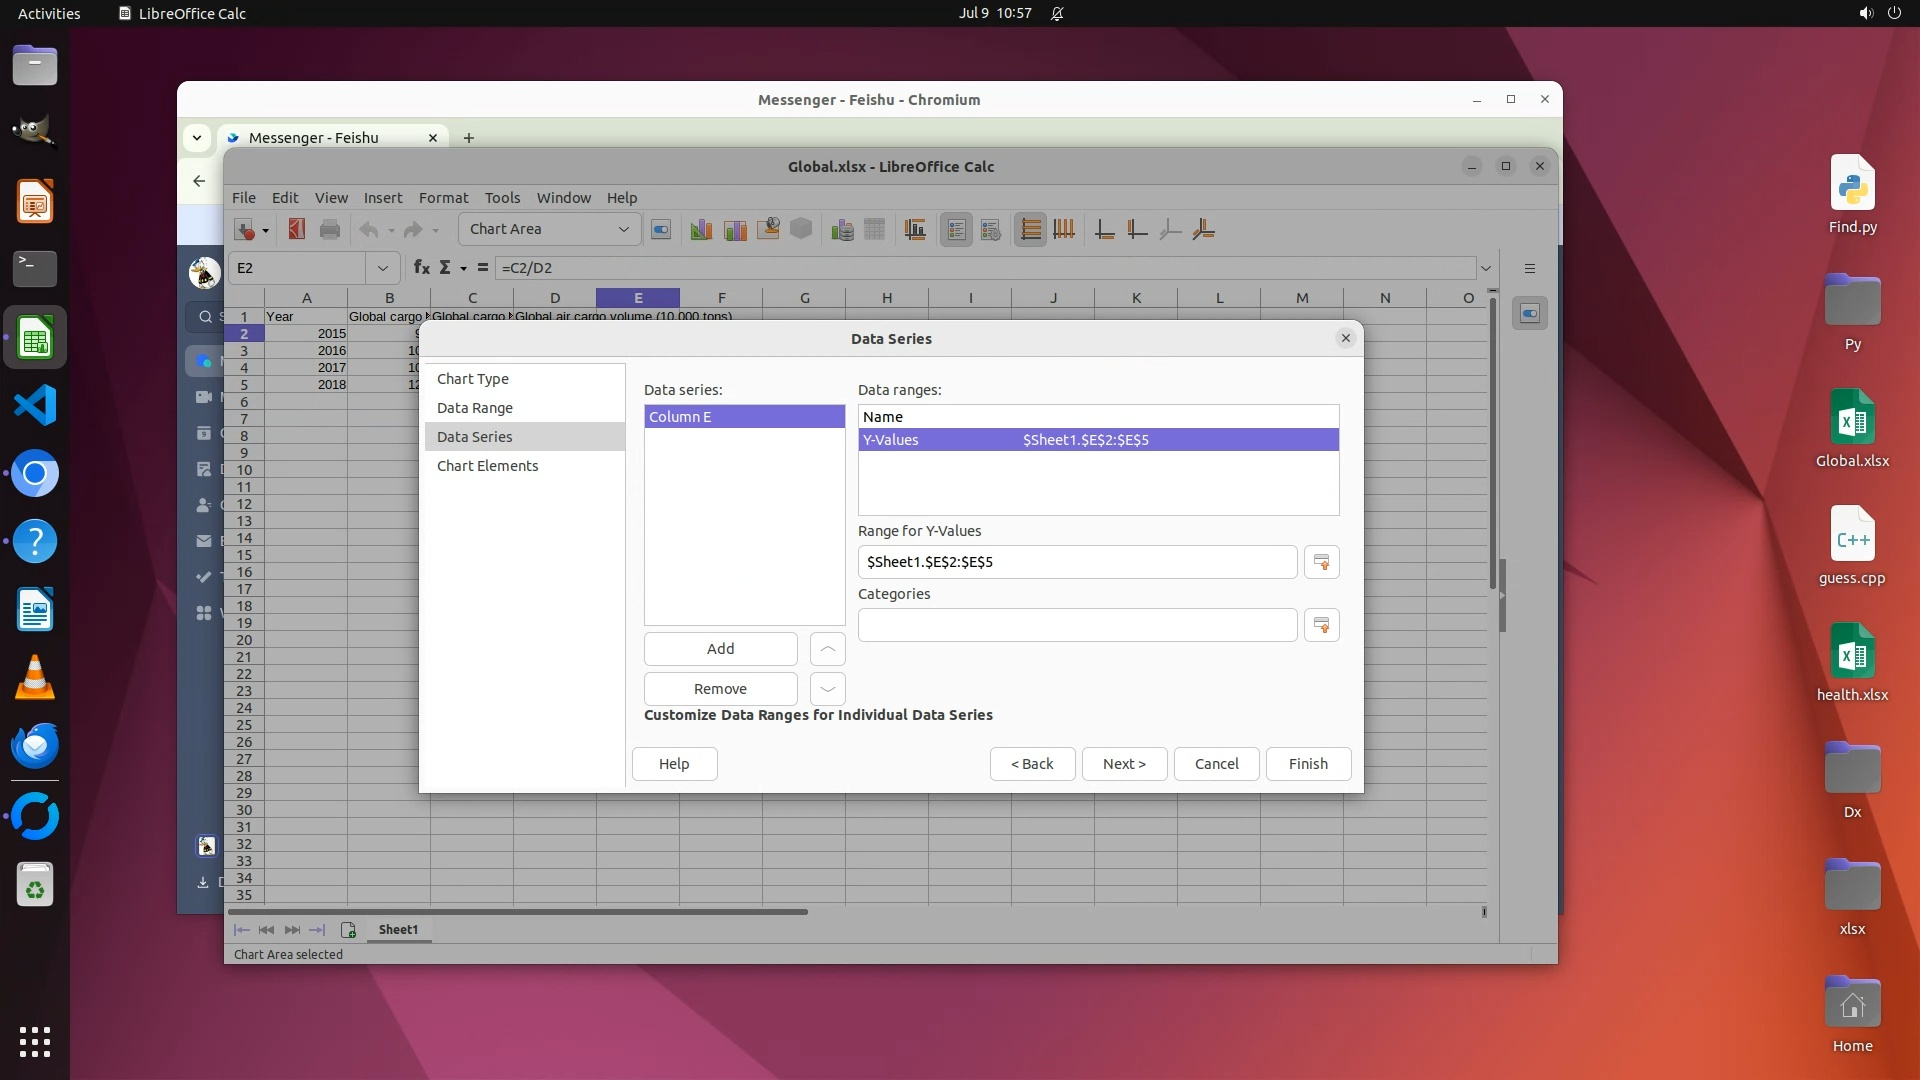Viewport: 1920px width, 1080px height.
Task: Open the Format menu
Action: pyautogui.click(x=443, y=198)
